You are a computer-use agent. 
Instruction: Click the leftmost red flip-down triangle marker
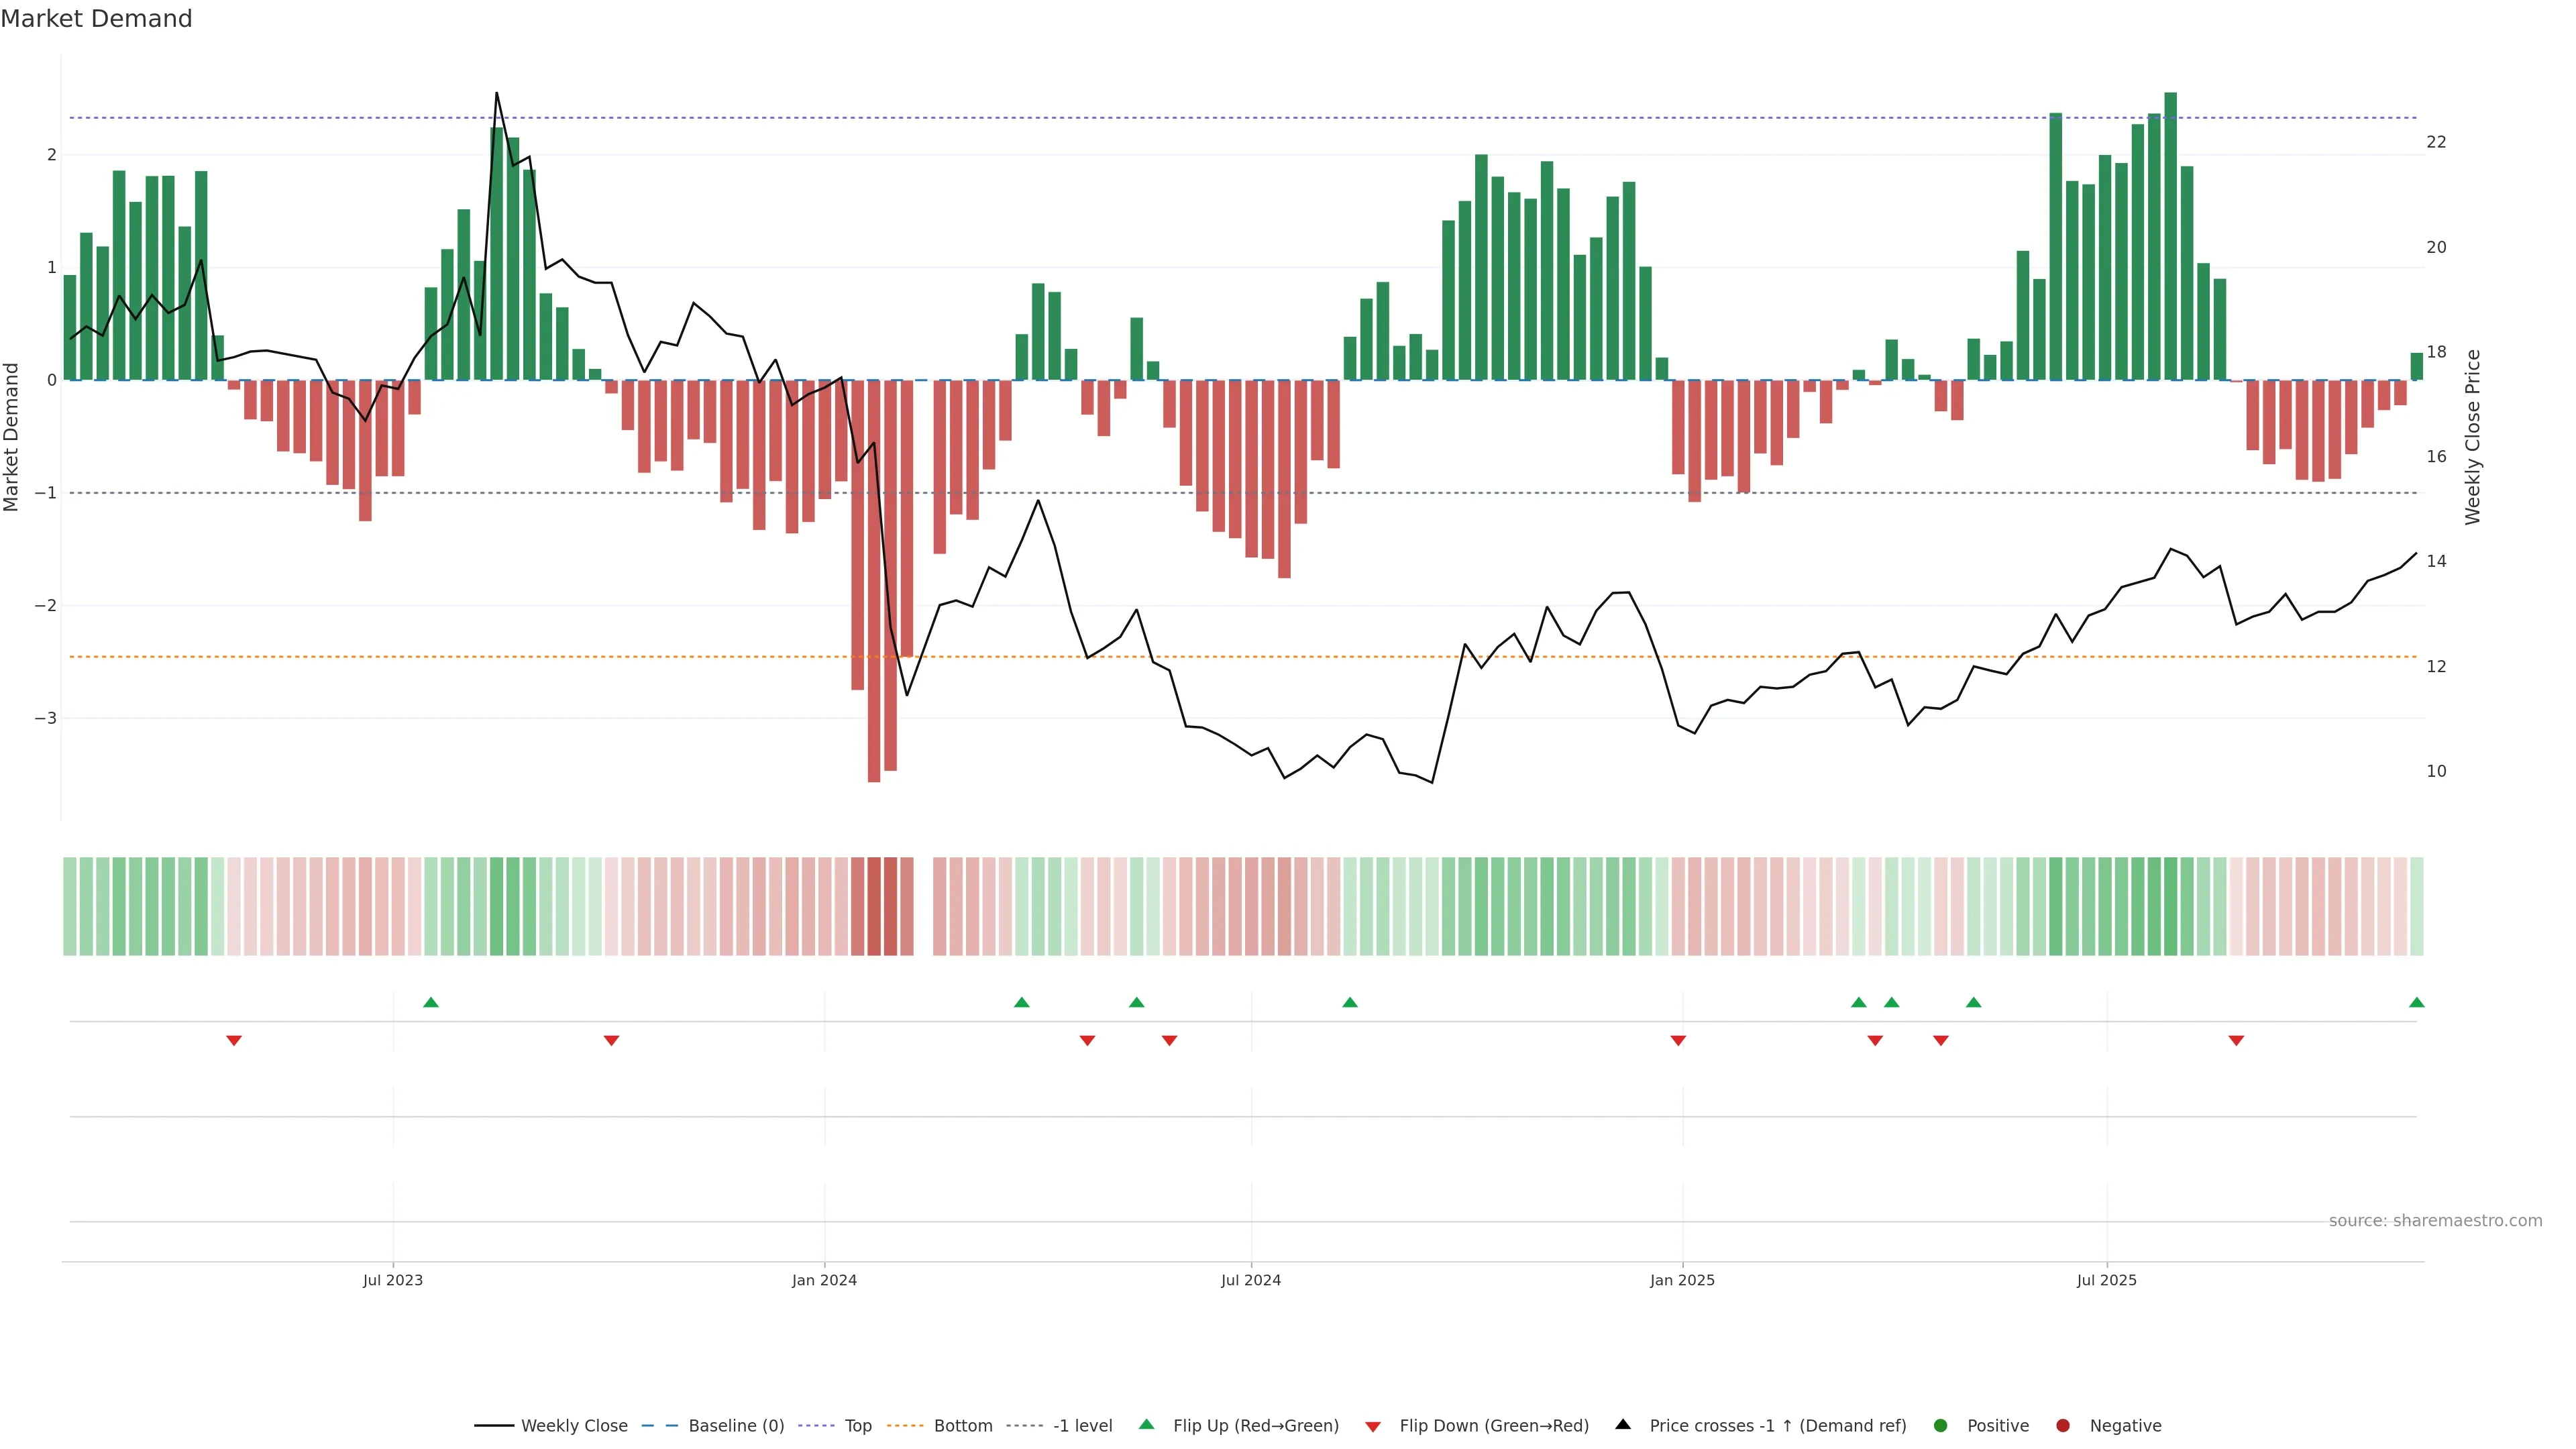pyautogui.click(x=234, y=1041)
